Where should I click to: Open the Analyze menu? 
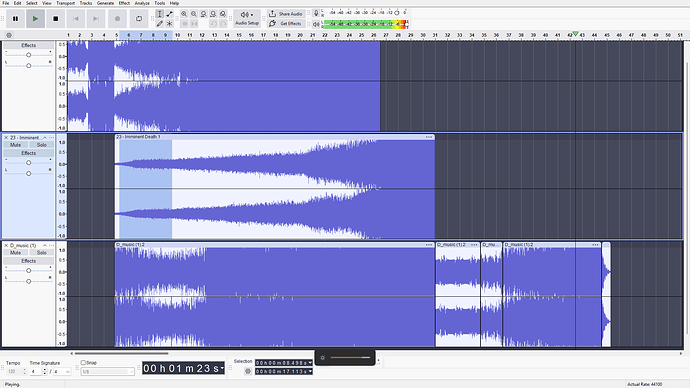coord(142,3)
